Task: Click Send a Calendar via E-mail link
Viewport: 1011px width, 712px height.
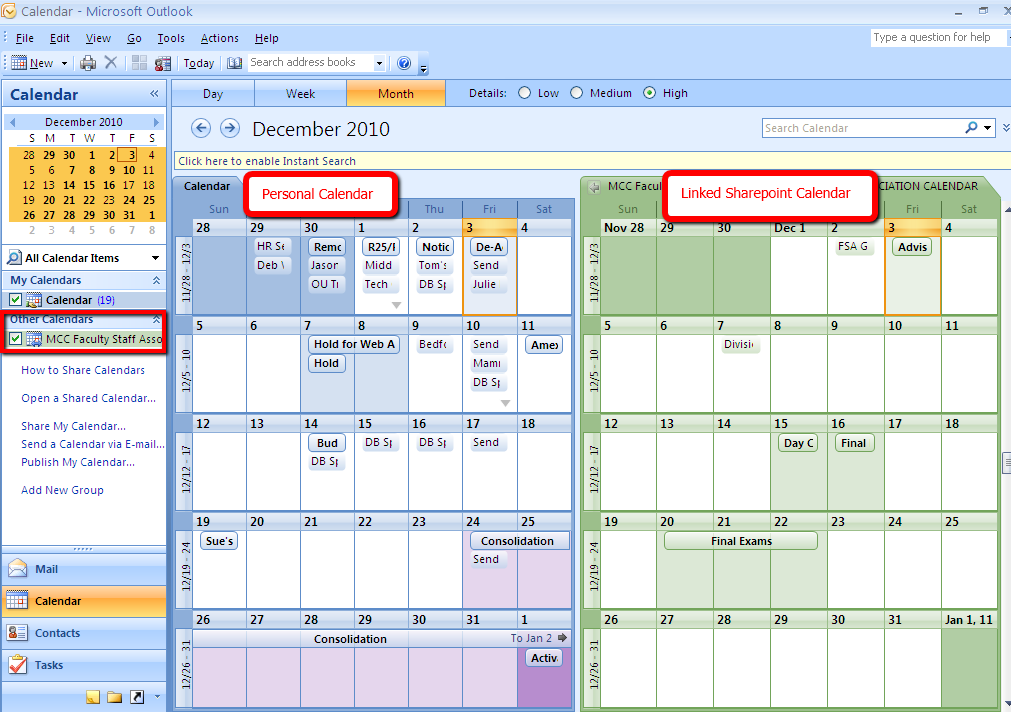Action: [x=92, y=444]
